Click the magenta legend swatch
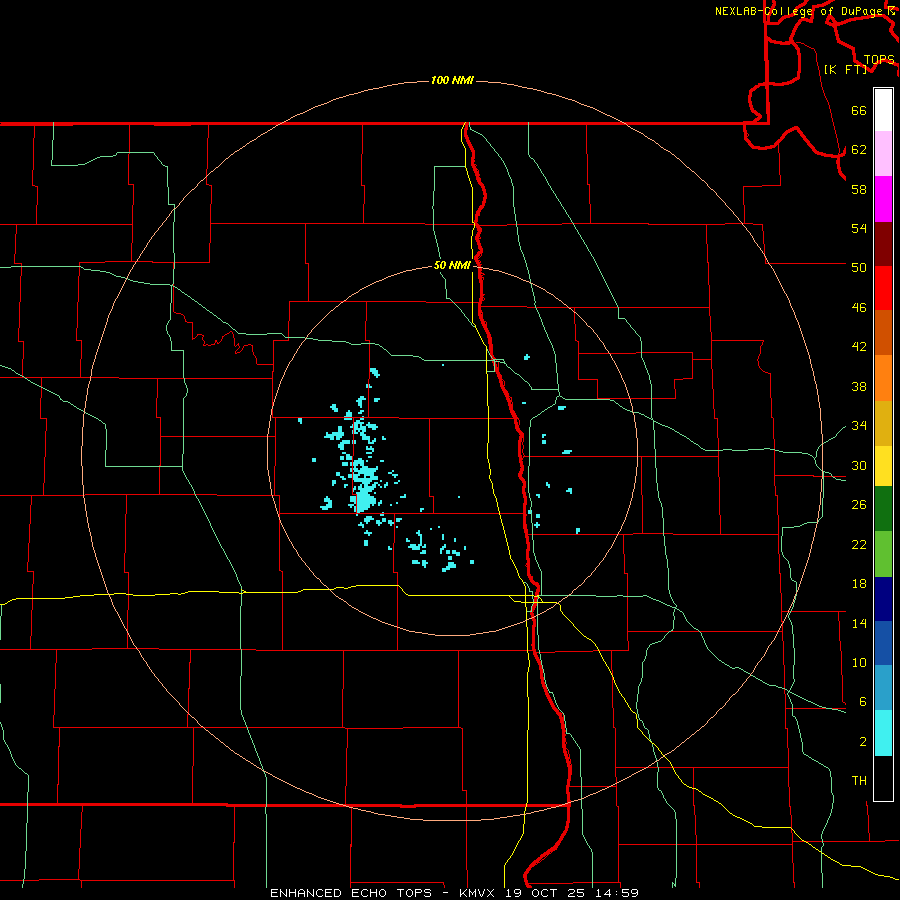The height and width of the screenshot is (900, 900). [883, 199]
